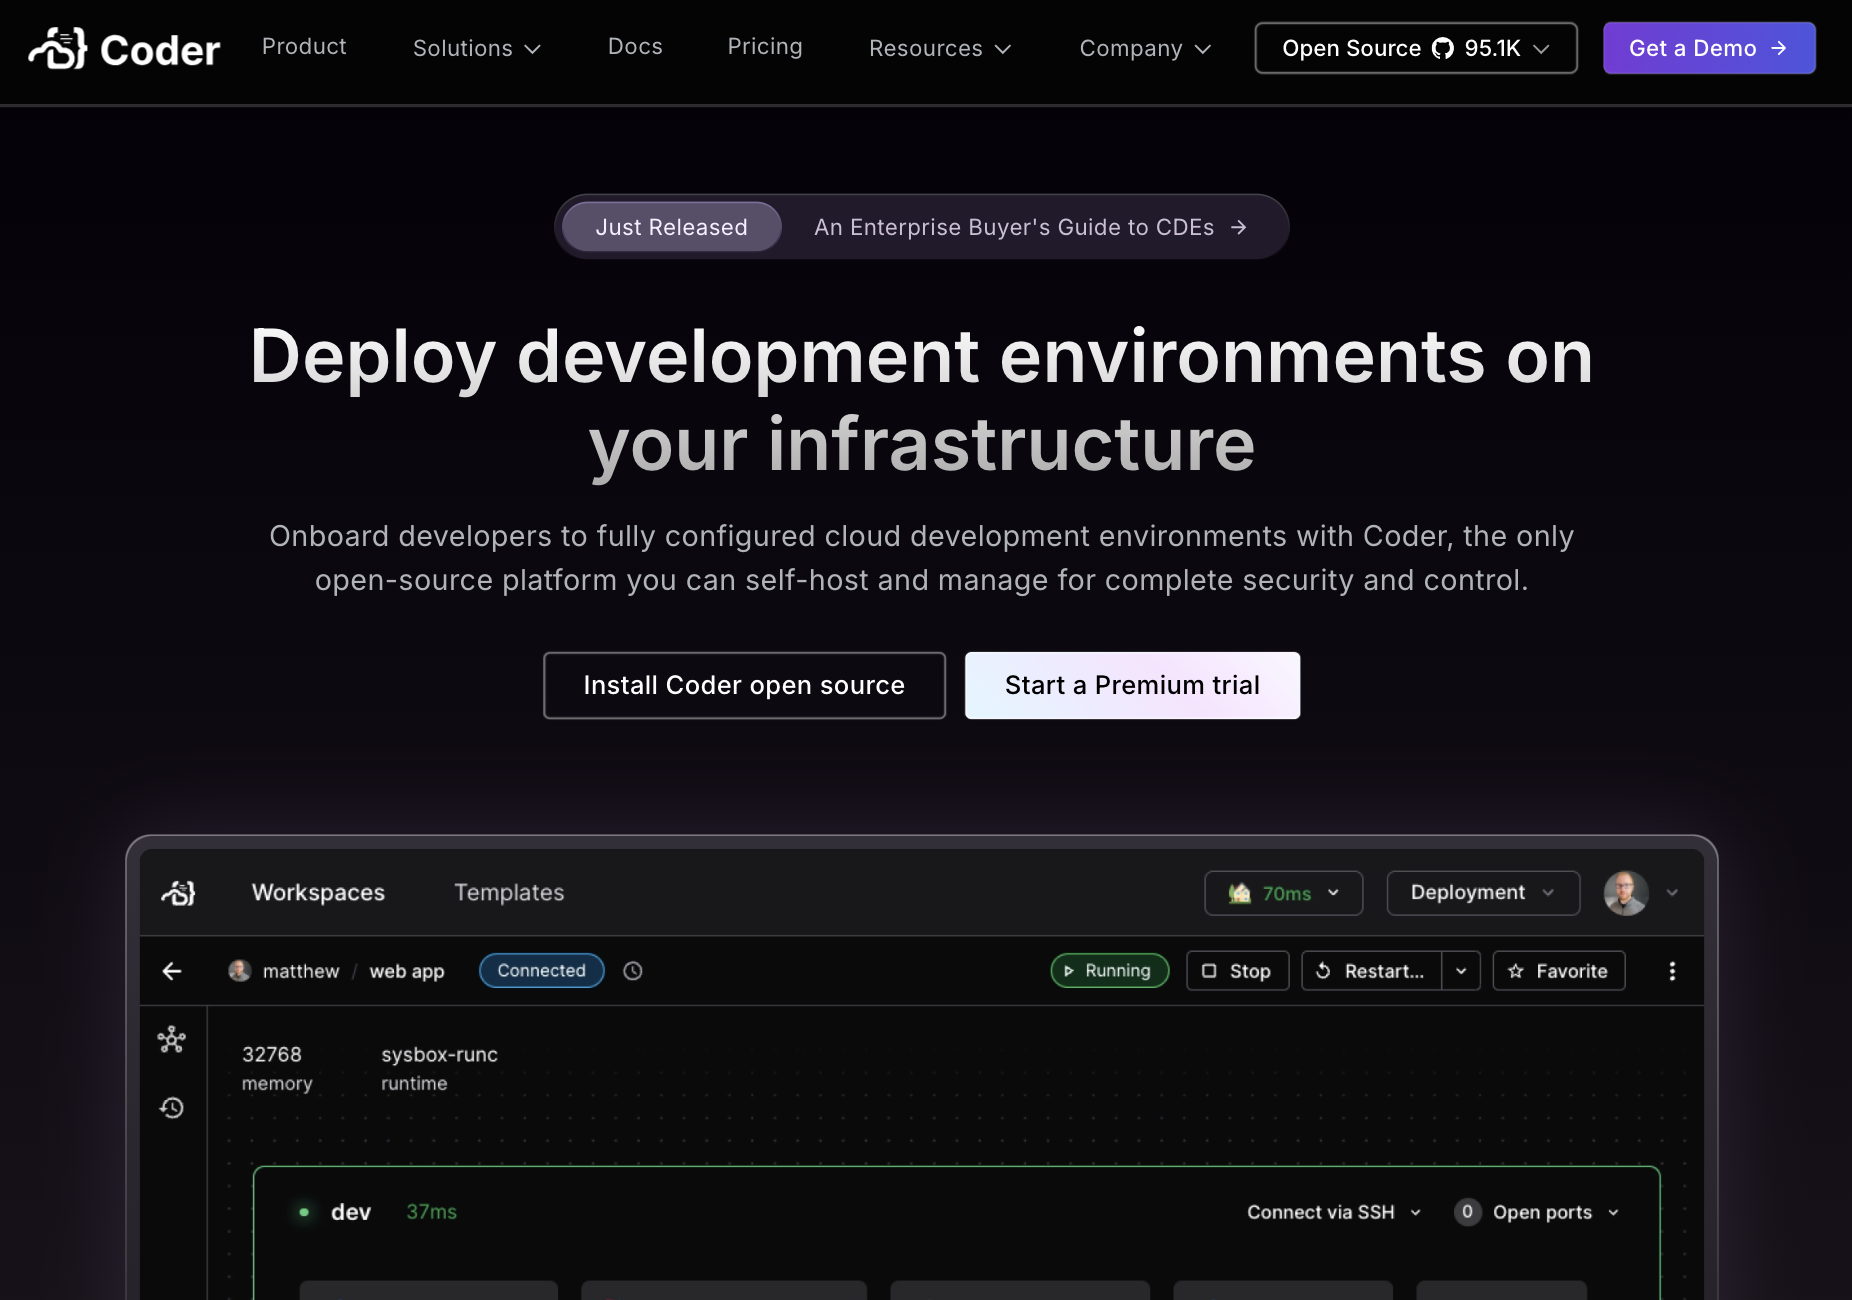
Task: Click the web app breadcrumb
Action: tap(407, 971)
